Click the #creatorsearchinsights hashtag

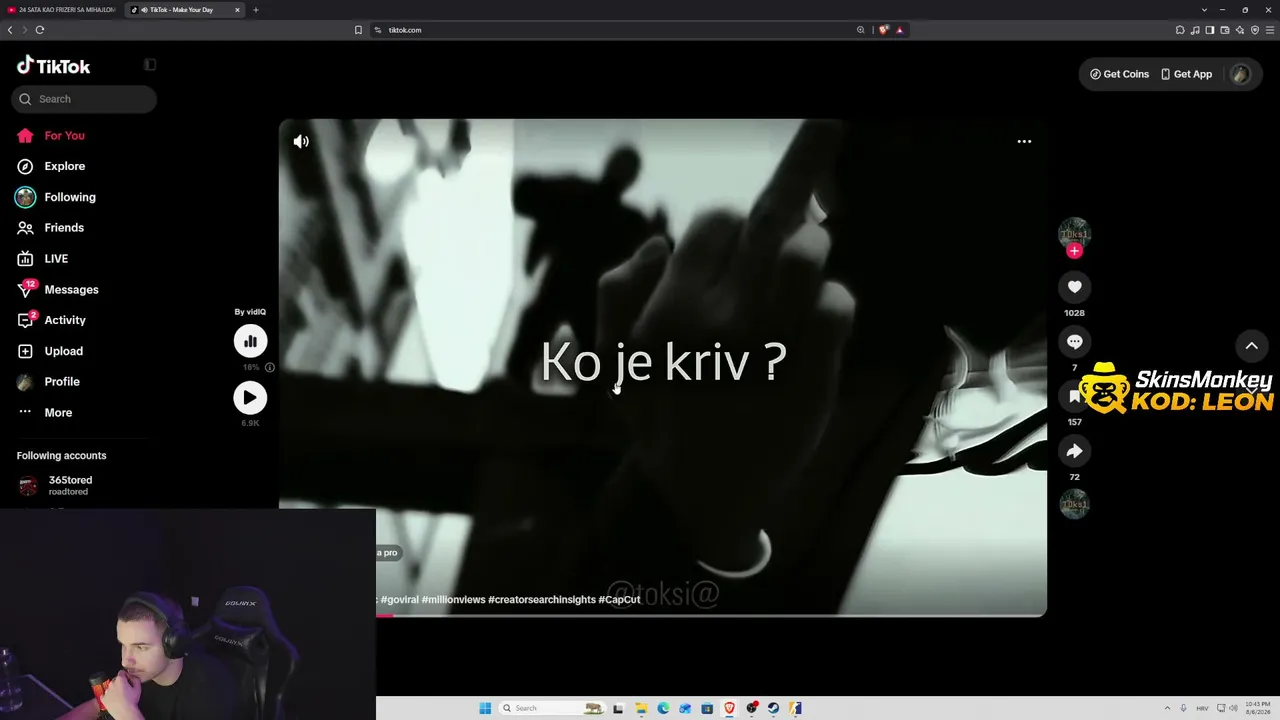click(542, 599)
